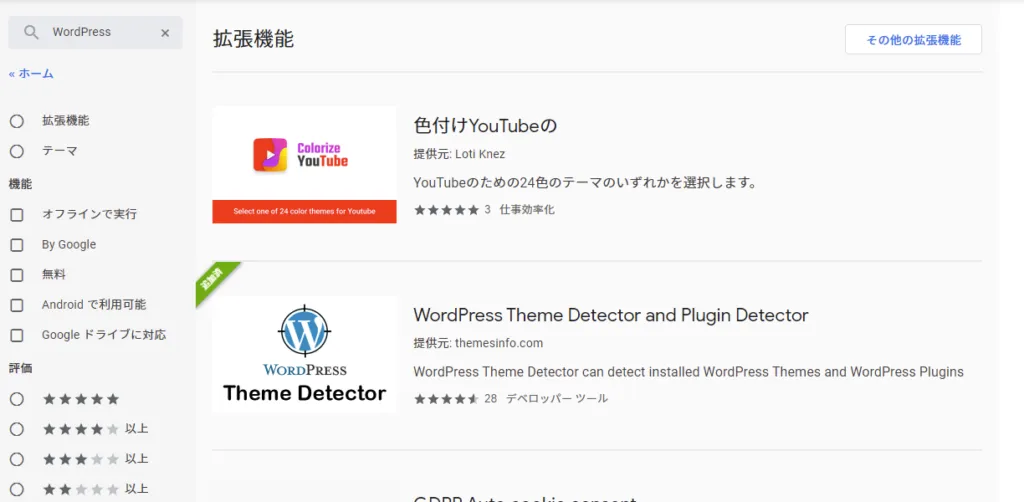Screen dimensions: 1024x502
Task: Check Google ドライブに対応 filter
Action: coord(17,335)
